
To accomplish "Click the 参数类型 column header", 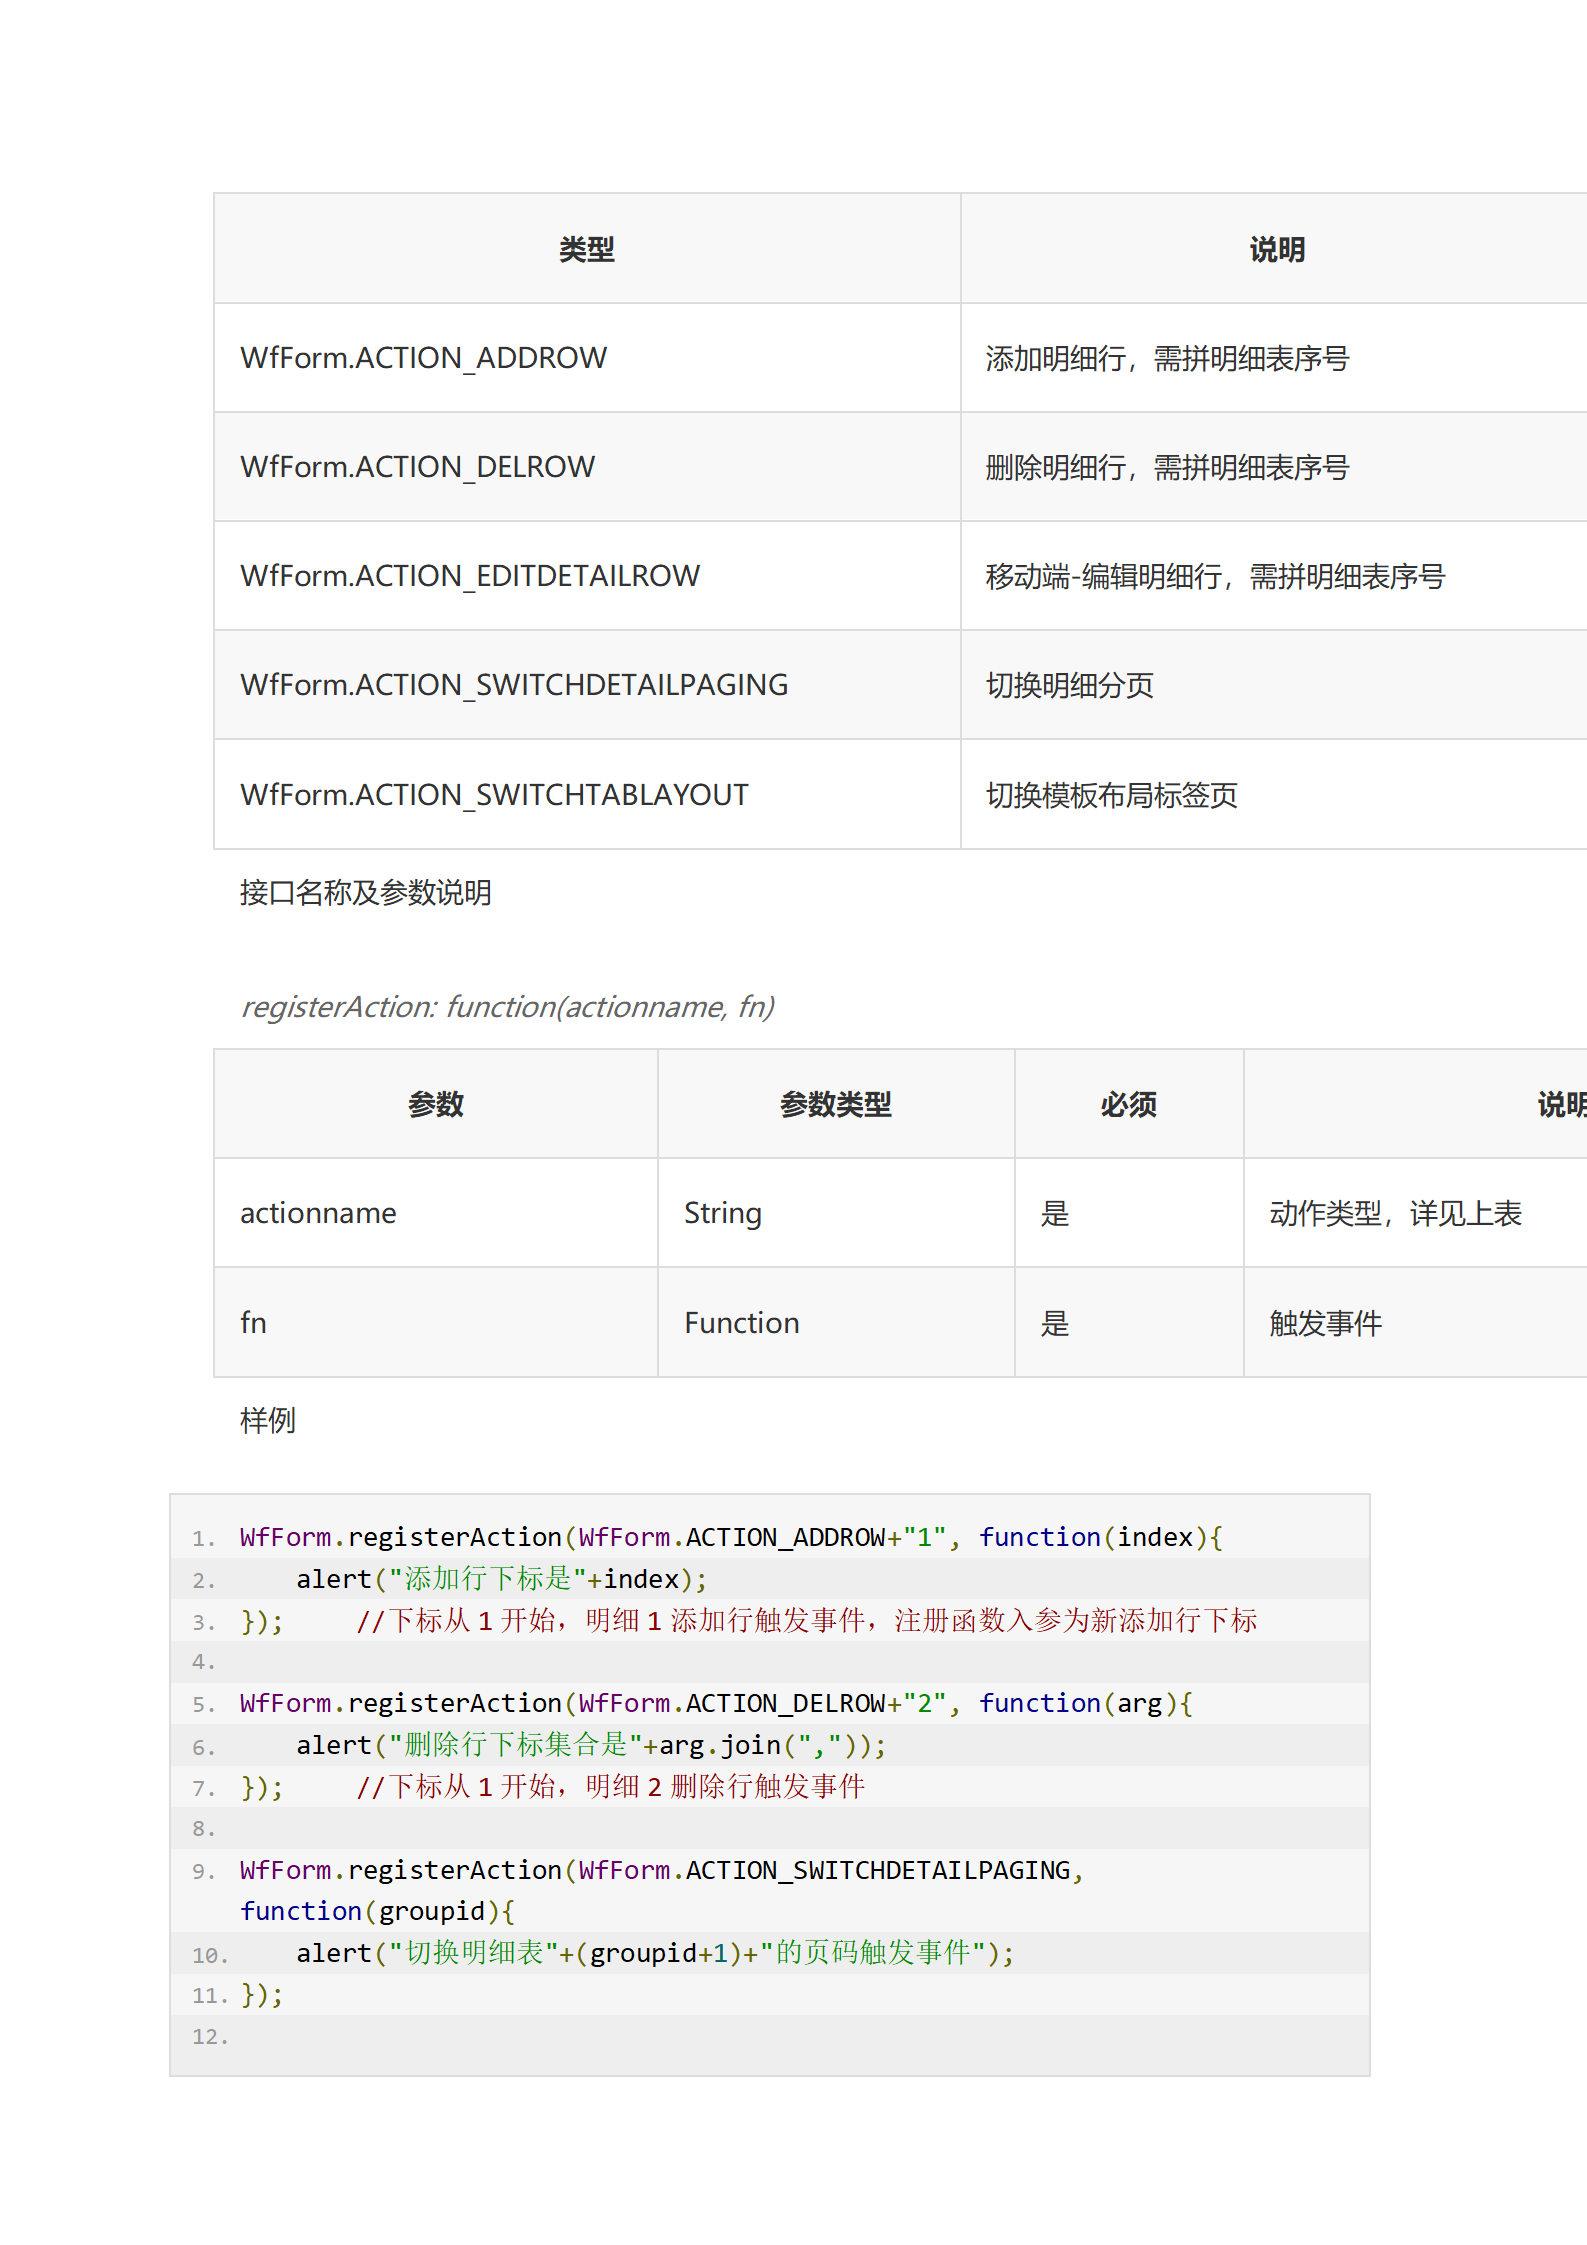I will click(835, 1104).
